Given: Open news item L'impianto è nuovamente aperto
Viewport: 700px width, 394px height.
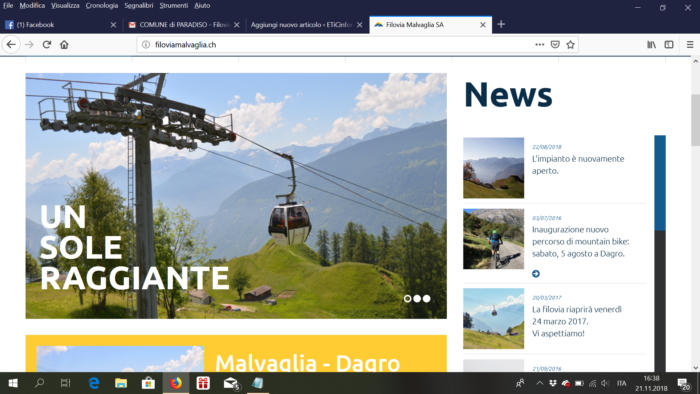Looking at the screenshot, I should click(578, 165).
